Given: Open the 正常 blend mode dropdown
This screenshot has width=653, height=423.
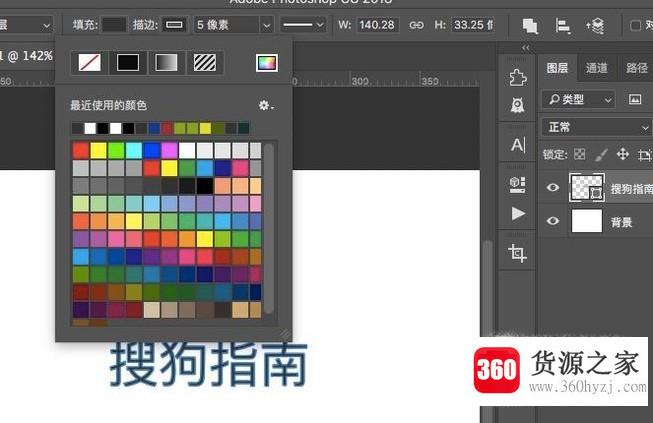Looking at the screenshot, I should tap(597, 127).
